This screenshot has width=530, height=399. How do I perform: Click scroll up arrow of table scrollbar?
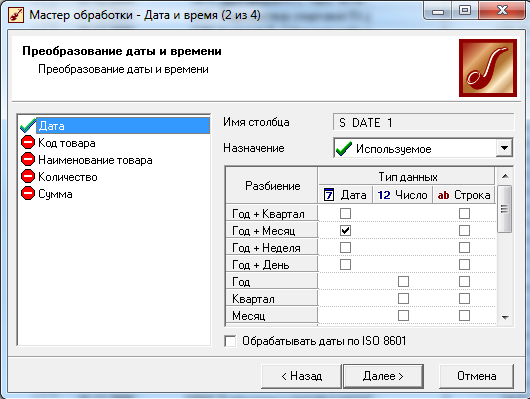pyautogui.click(x=505, y=176)
